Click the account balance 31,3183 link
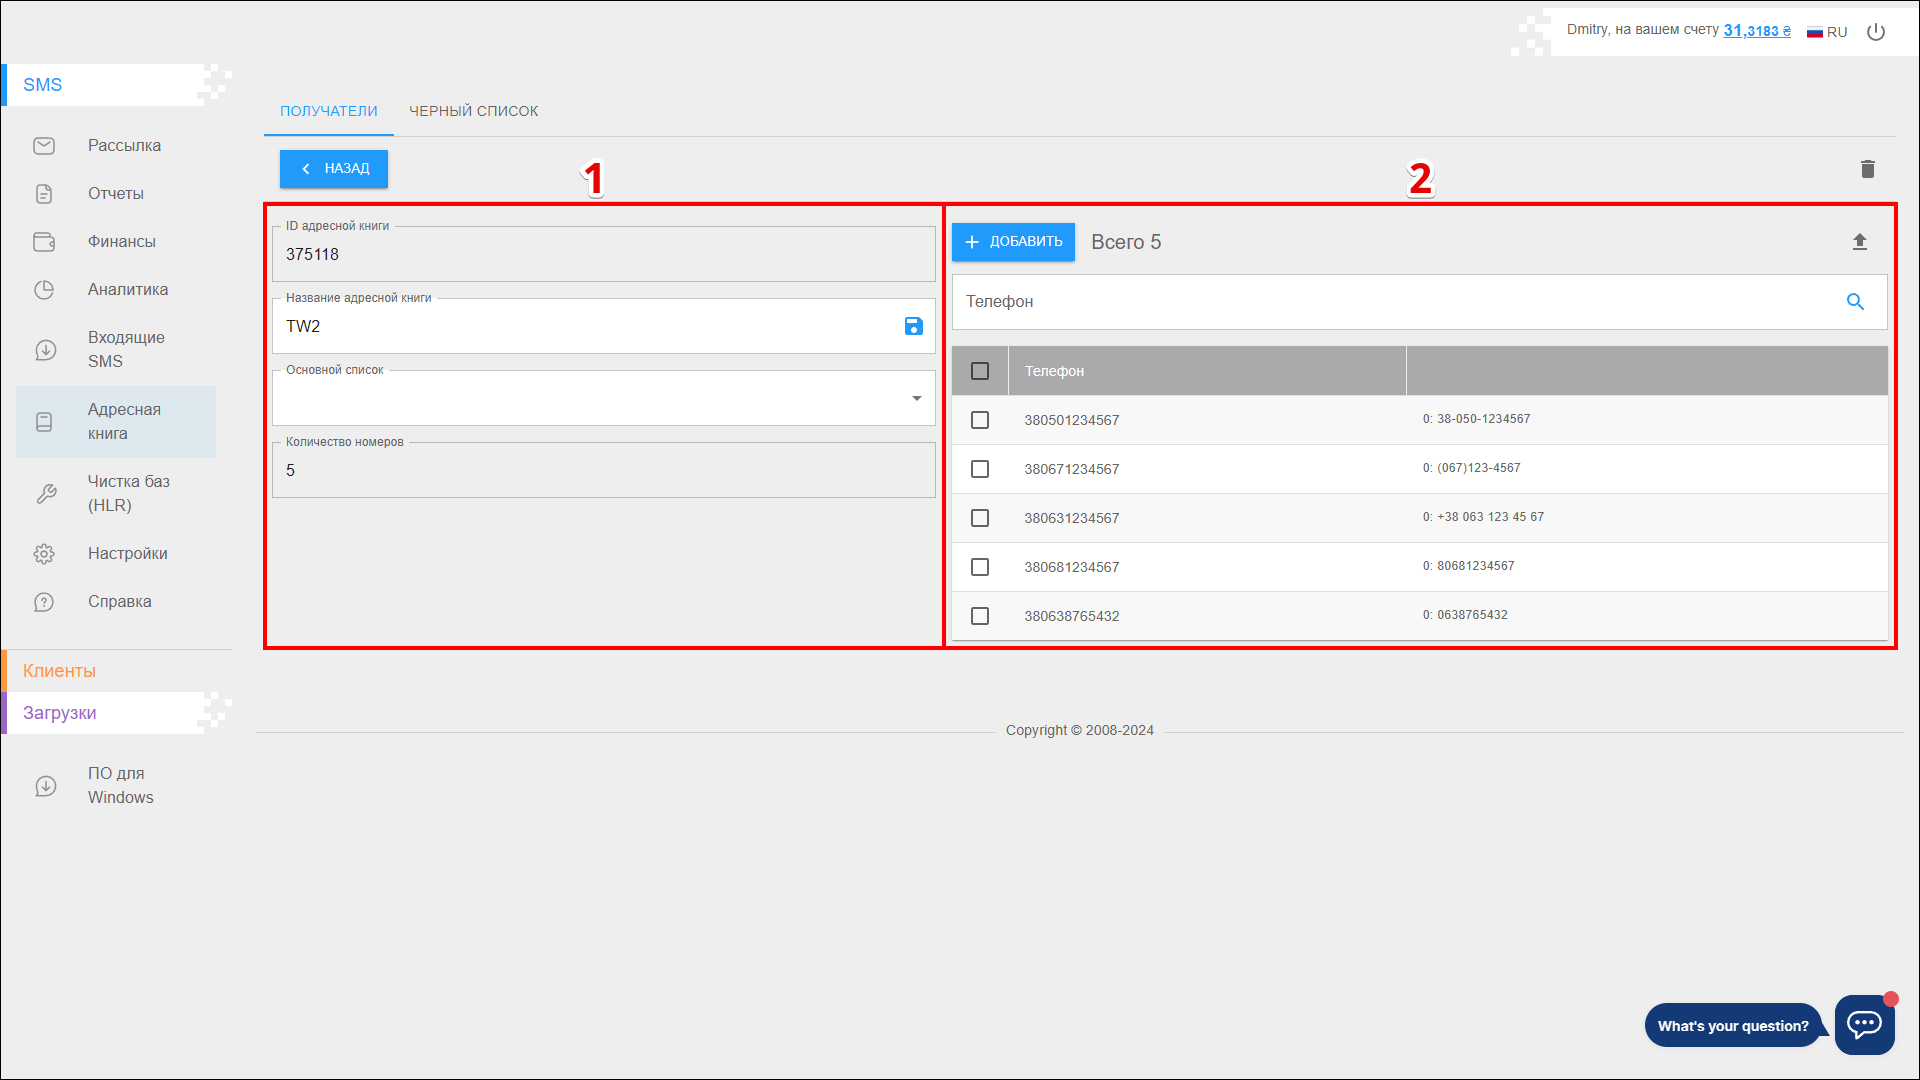The height and width of the screenshot is (1080, 1920). coord(1756,31)
